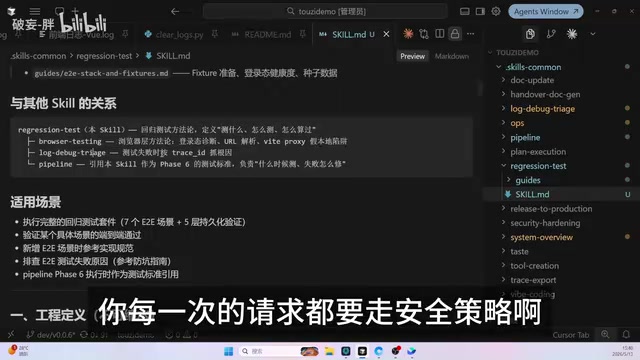Open changes compare icon in editor toolbar
The image size is (640, 360).
point(424,34)
